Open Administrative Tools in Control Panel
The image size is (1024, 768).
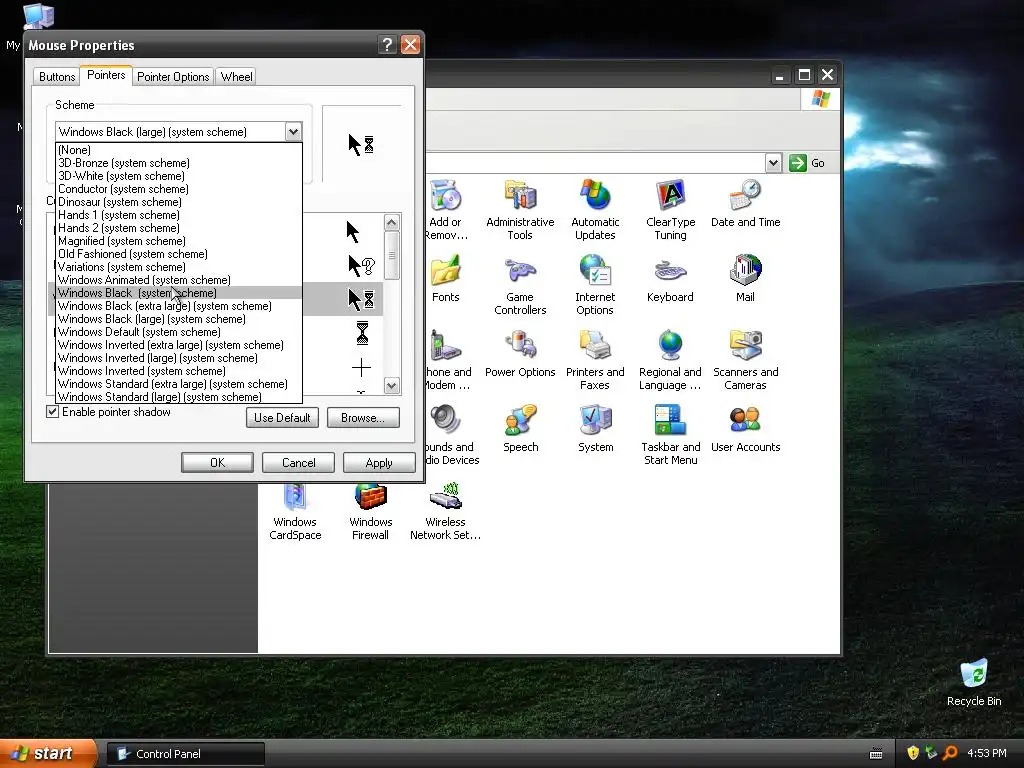pyautogui.click(x=520, y=209)
